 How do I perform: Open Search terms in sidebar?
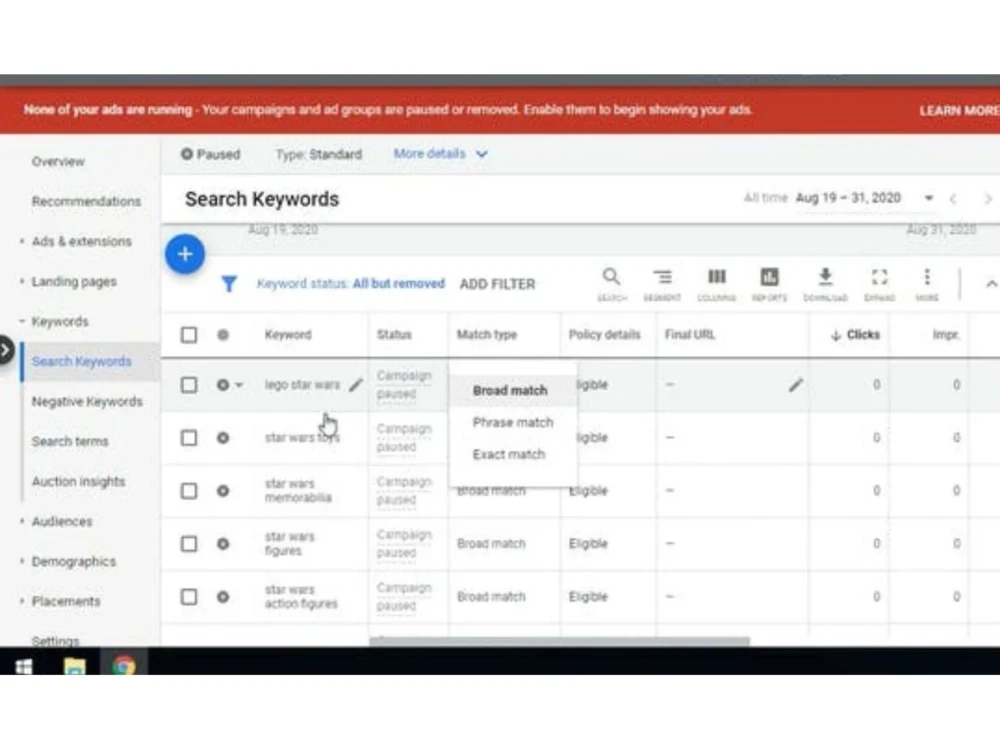coord(70,441)
